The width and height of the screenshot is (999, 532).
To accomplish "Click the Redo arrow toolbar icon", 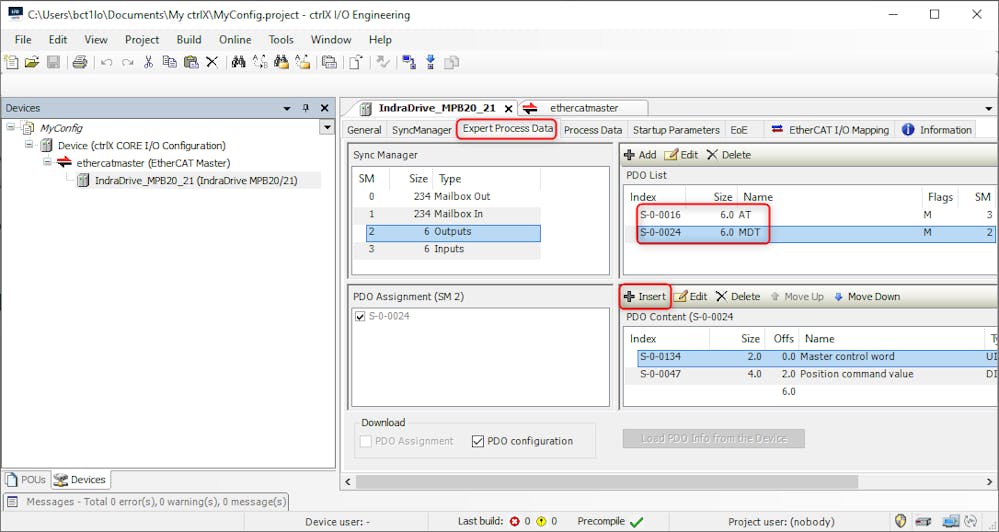I will (x=127, y=62).
